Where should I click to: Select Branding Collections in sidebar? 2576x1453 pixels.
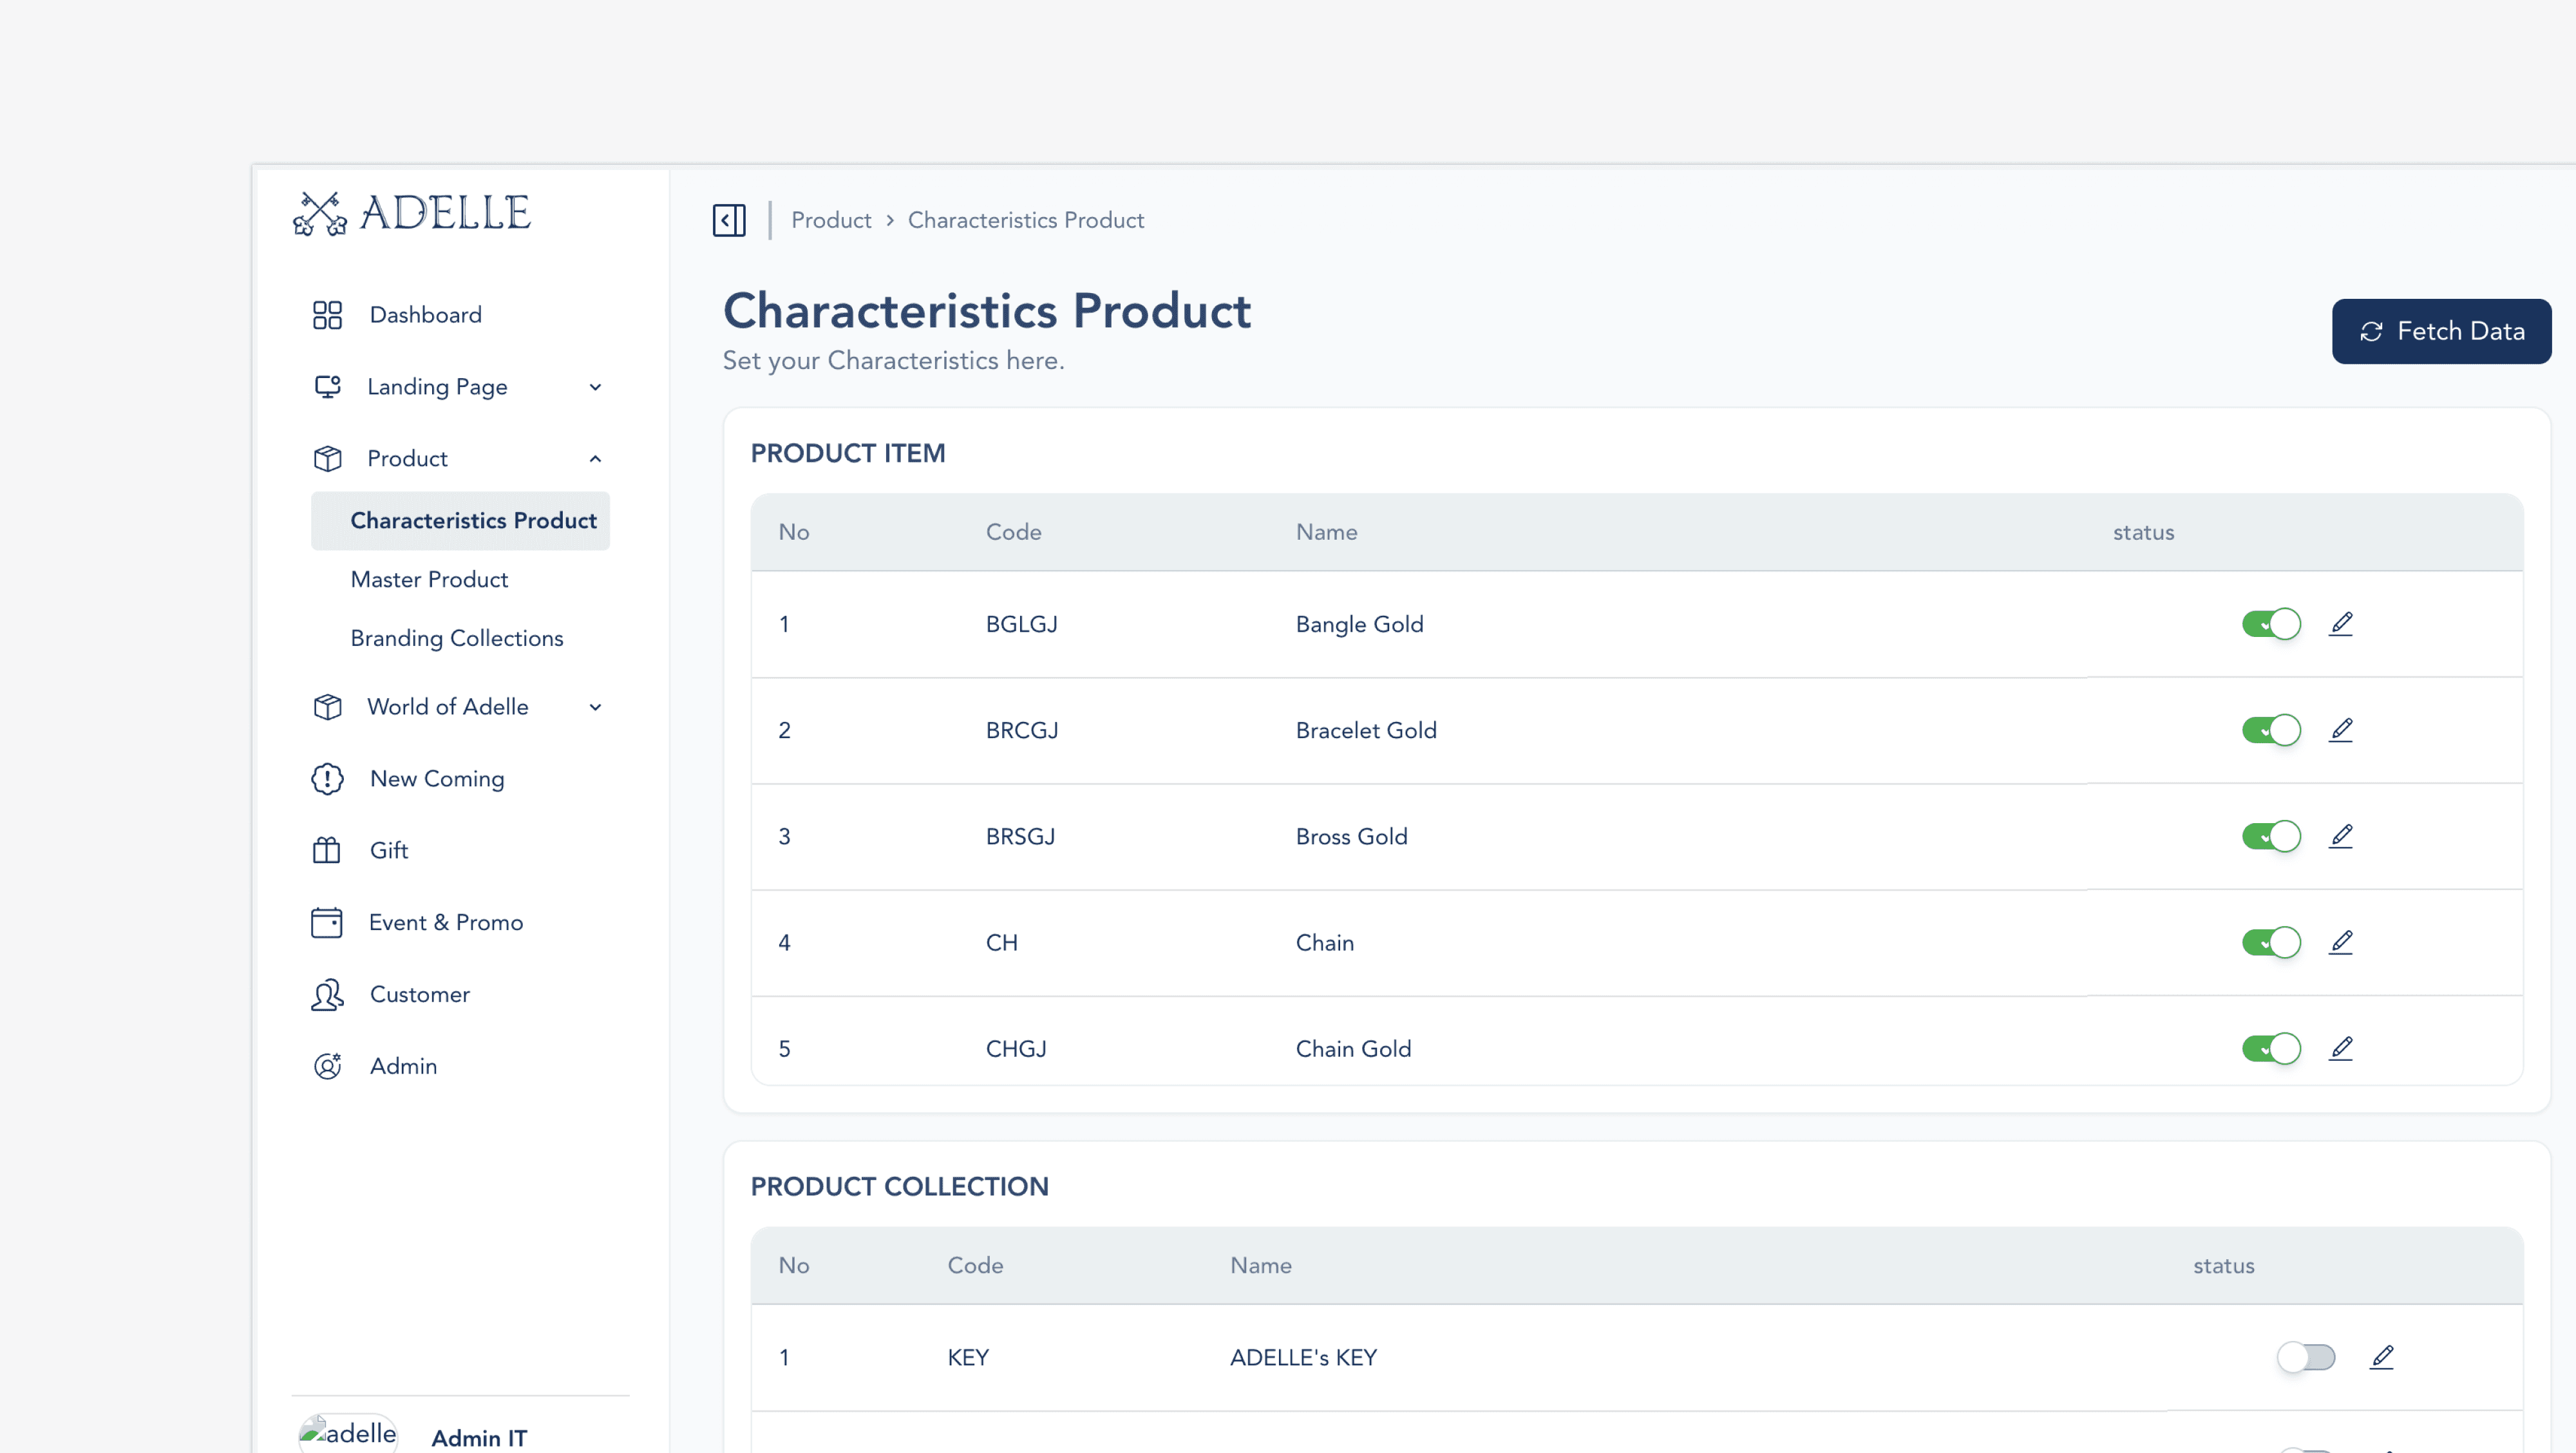click(x=456, y=638)
